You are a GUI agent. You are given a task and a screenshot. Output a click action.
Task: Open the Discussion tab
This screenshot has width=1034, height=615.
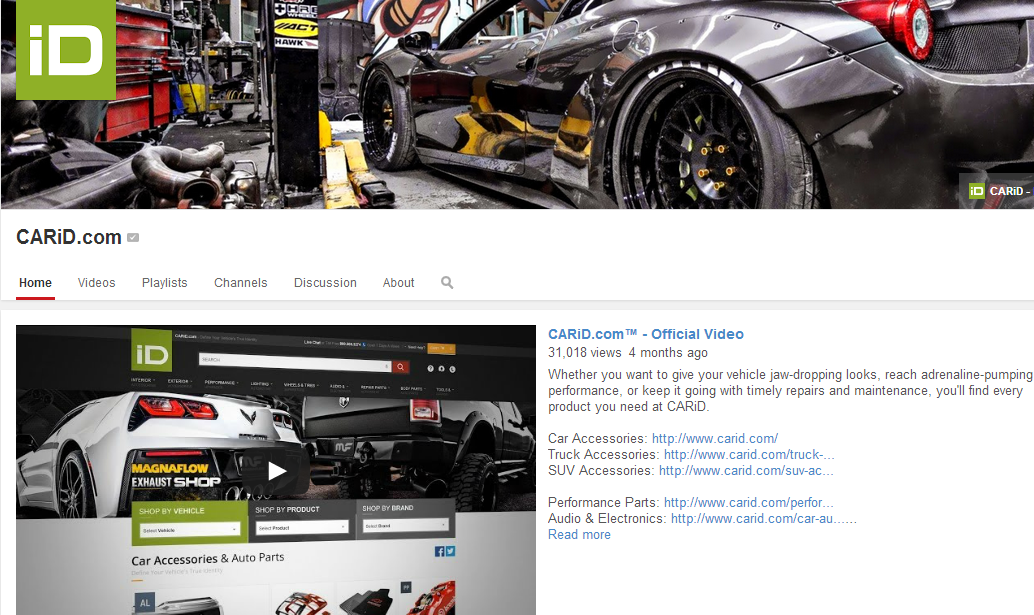point(325,283)
